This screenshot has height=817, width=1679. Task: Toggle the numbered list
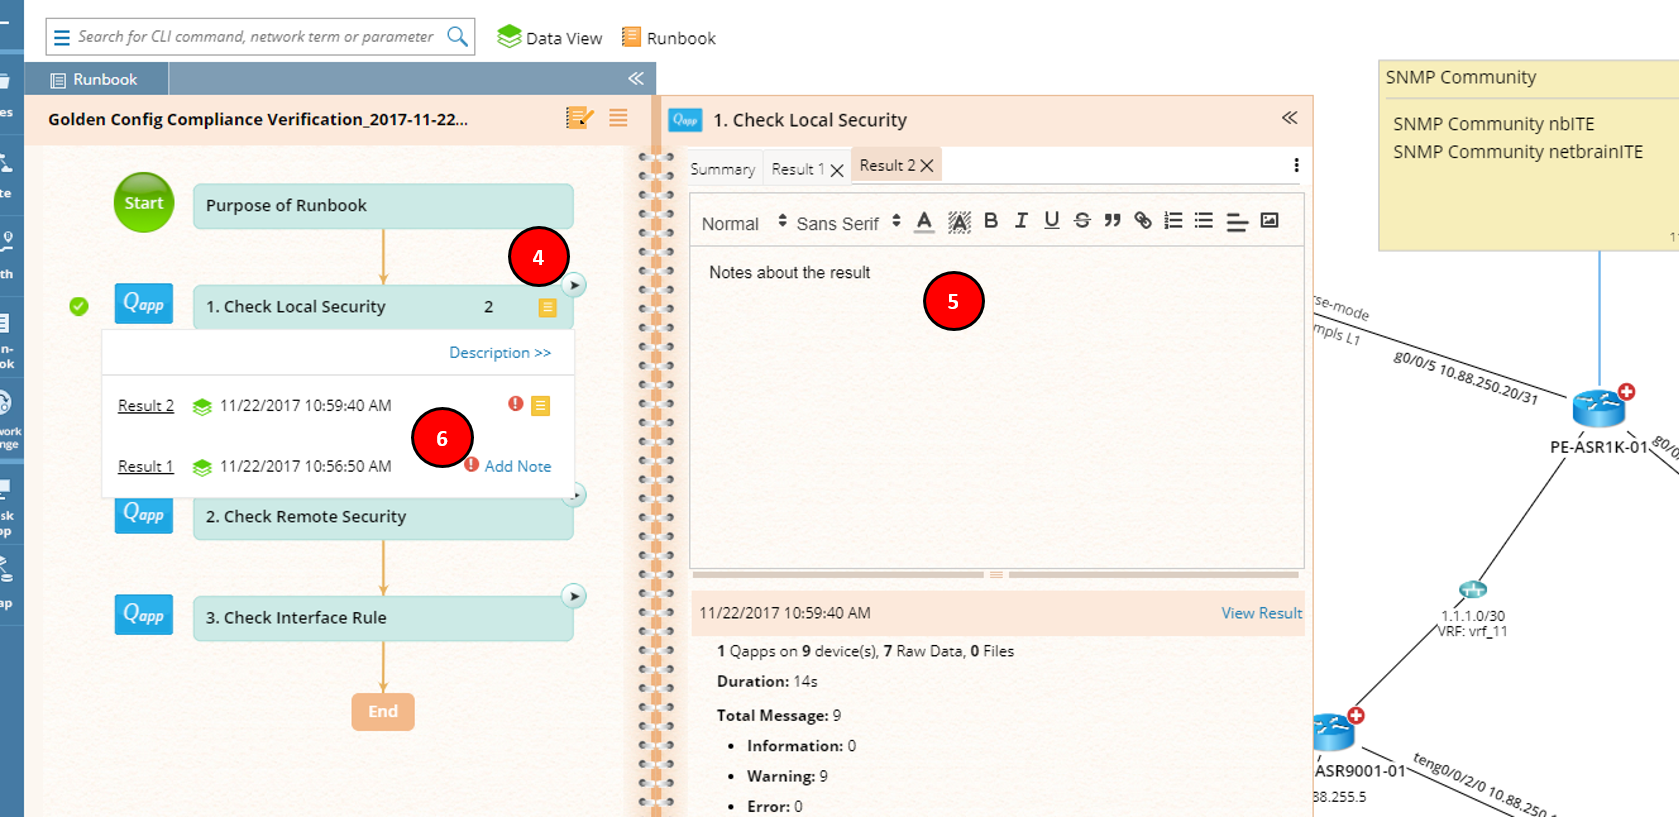pos(1173,221)
